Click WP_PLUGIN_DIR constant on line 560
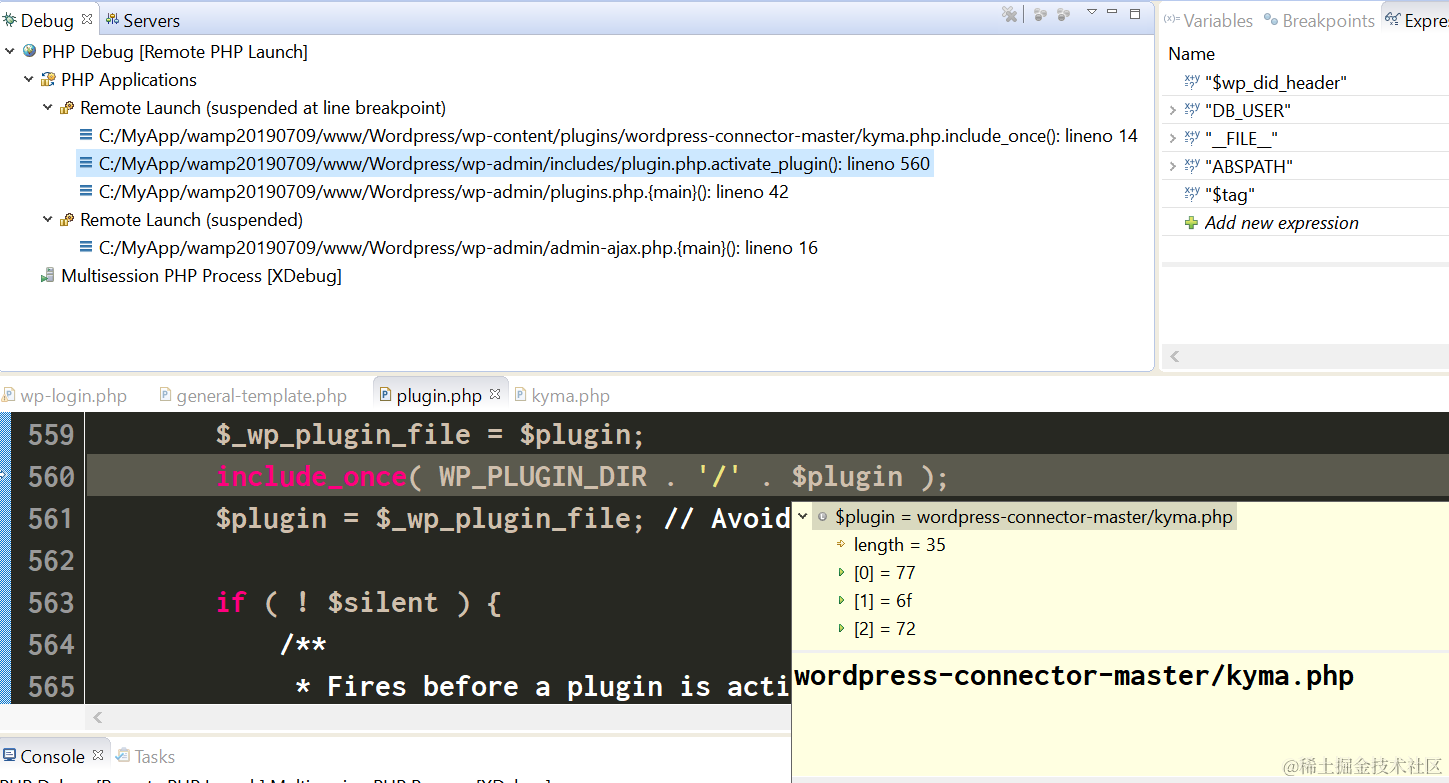This screenshot has width=1449, height=783. [x=543, y=477]
